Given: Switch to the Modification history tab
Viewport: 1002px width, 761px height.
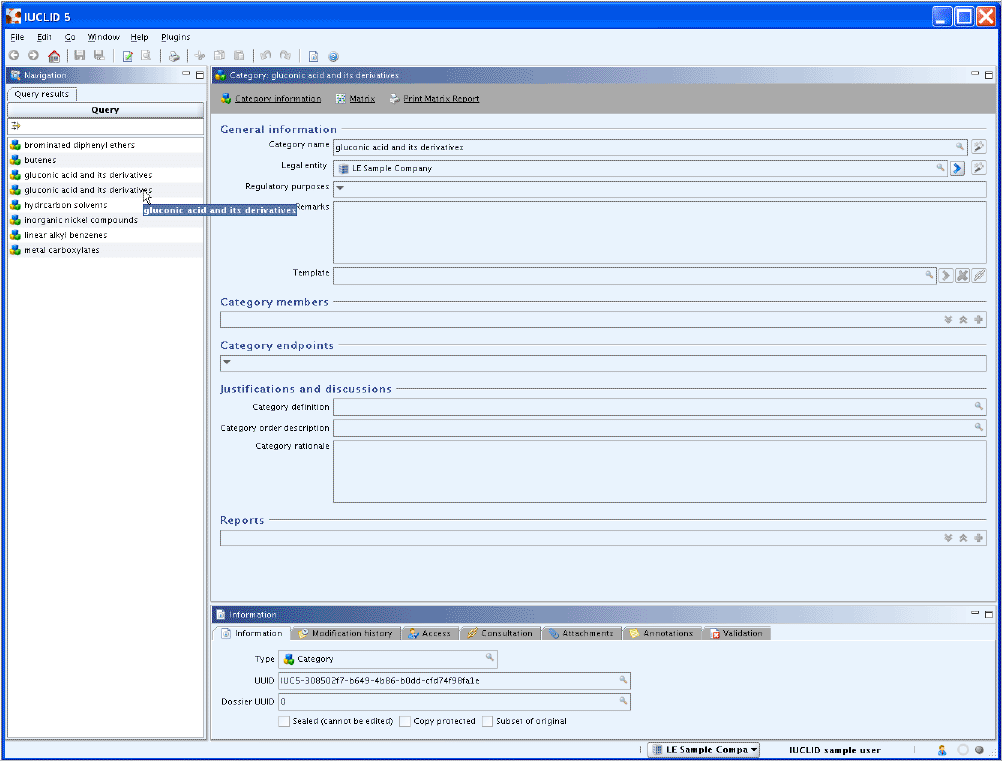Looking at the screenshot, I should (x=346, y=633).
